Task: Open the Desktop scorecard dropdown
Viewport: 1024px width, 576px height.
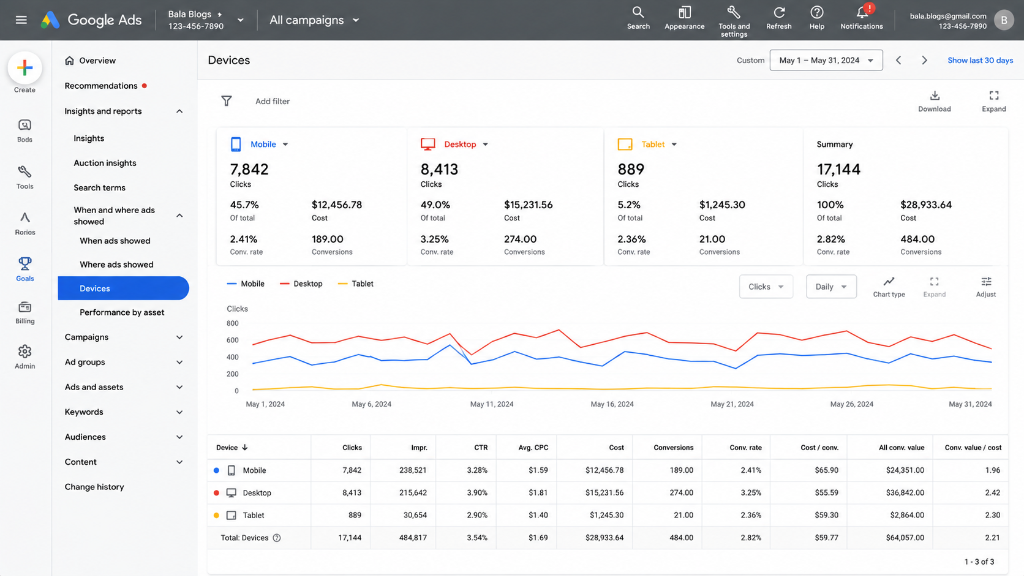Action: click(x=485, y=144)
